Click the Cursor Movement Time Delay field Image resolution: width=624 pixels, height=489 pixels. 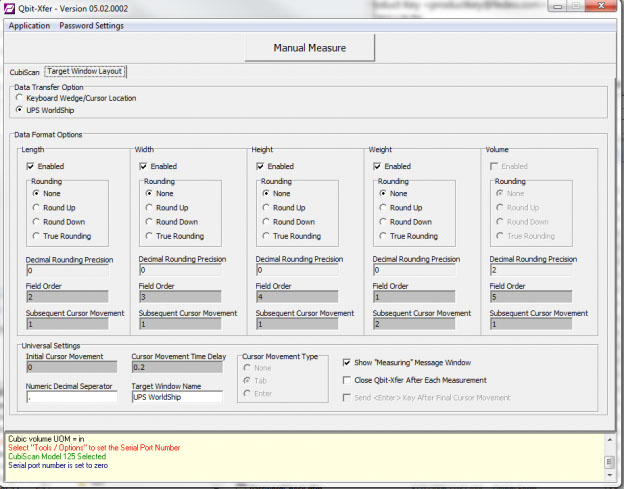click(176, 367)
